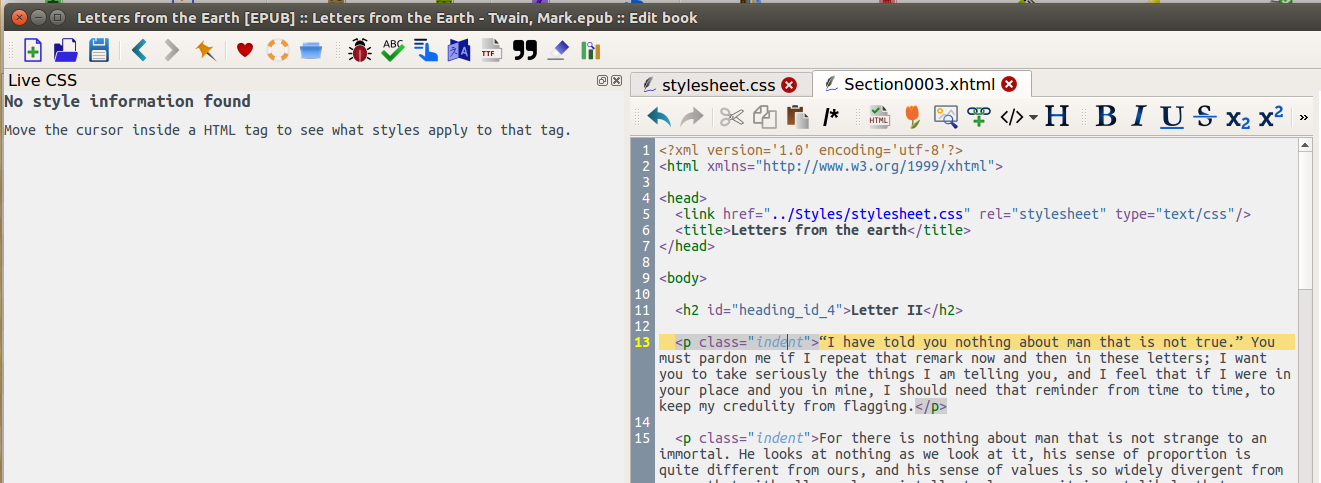This screenshot has height=483, width=1321.
Task: Close the Section0003.xhtml tab
Action: [1009, 84]
